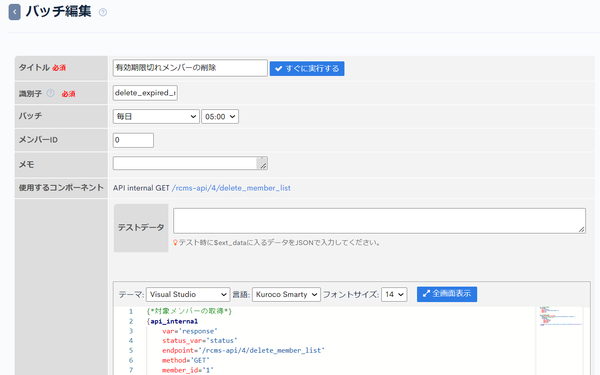The width and height of the screenshot is (600, 375).
Task: Click the endpoint code line in editor
Action: pos(243,351)
